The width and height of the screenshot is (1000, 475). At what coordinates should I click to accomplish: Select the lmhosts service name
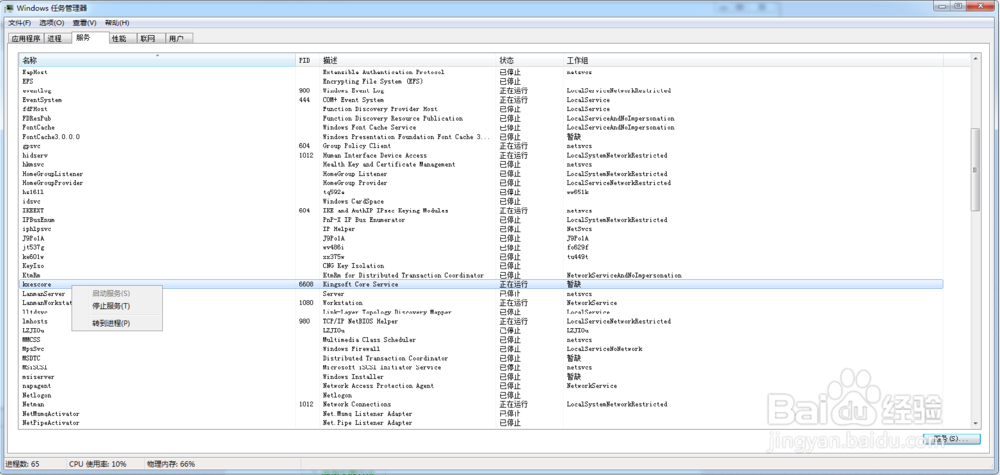[35, 322]
